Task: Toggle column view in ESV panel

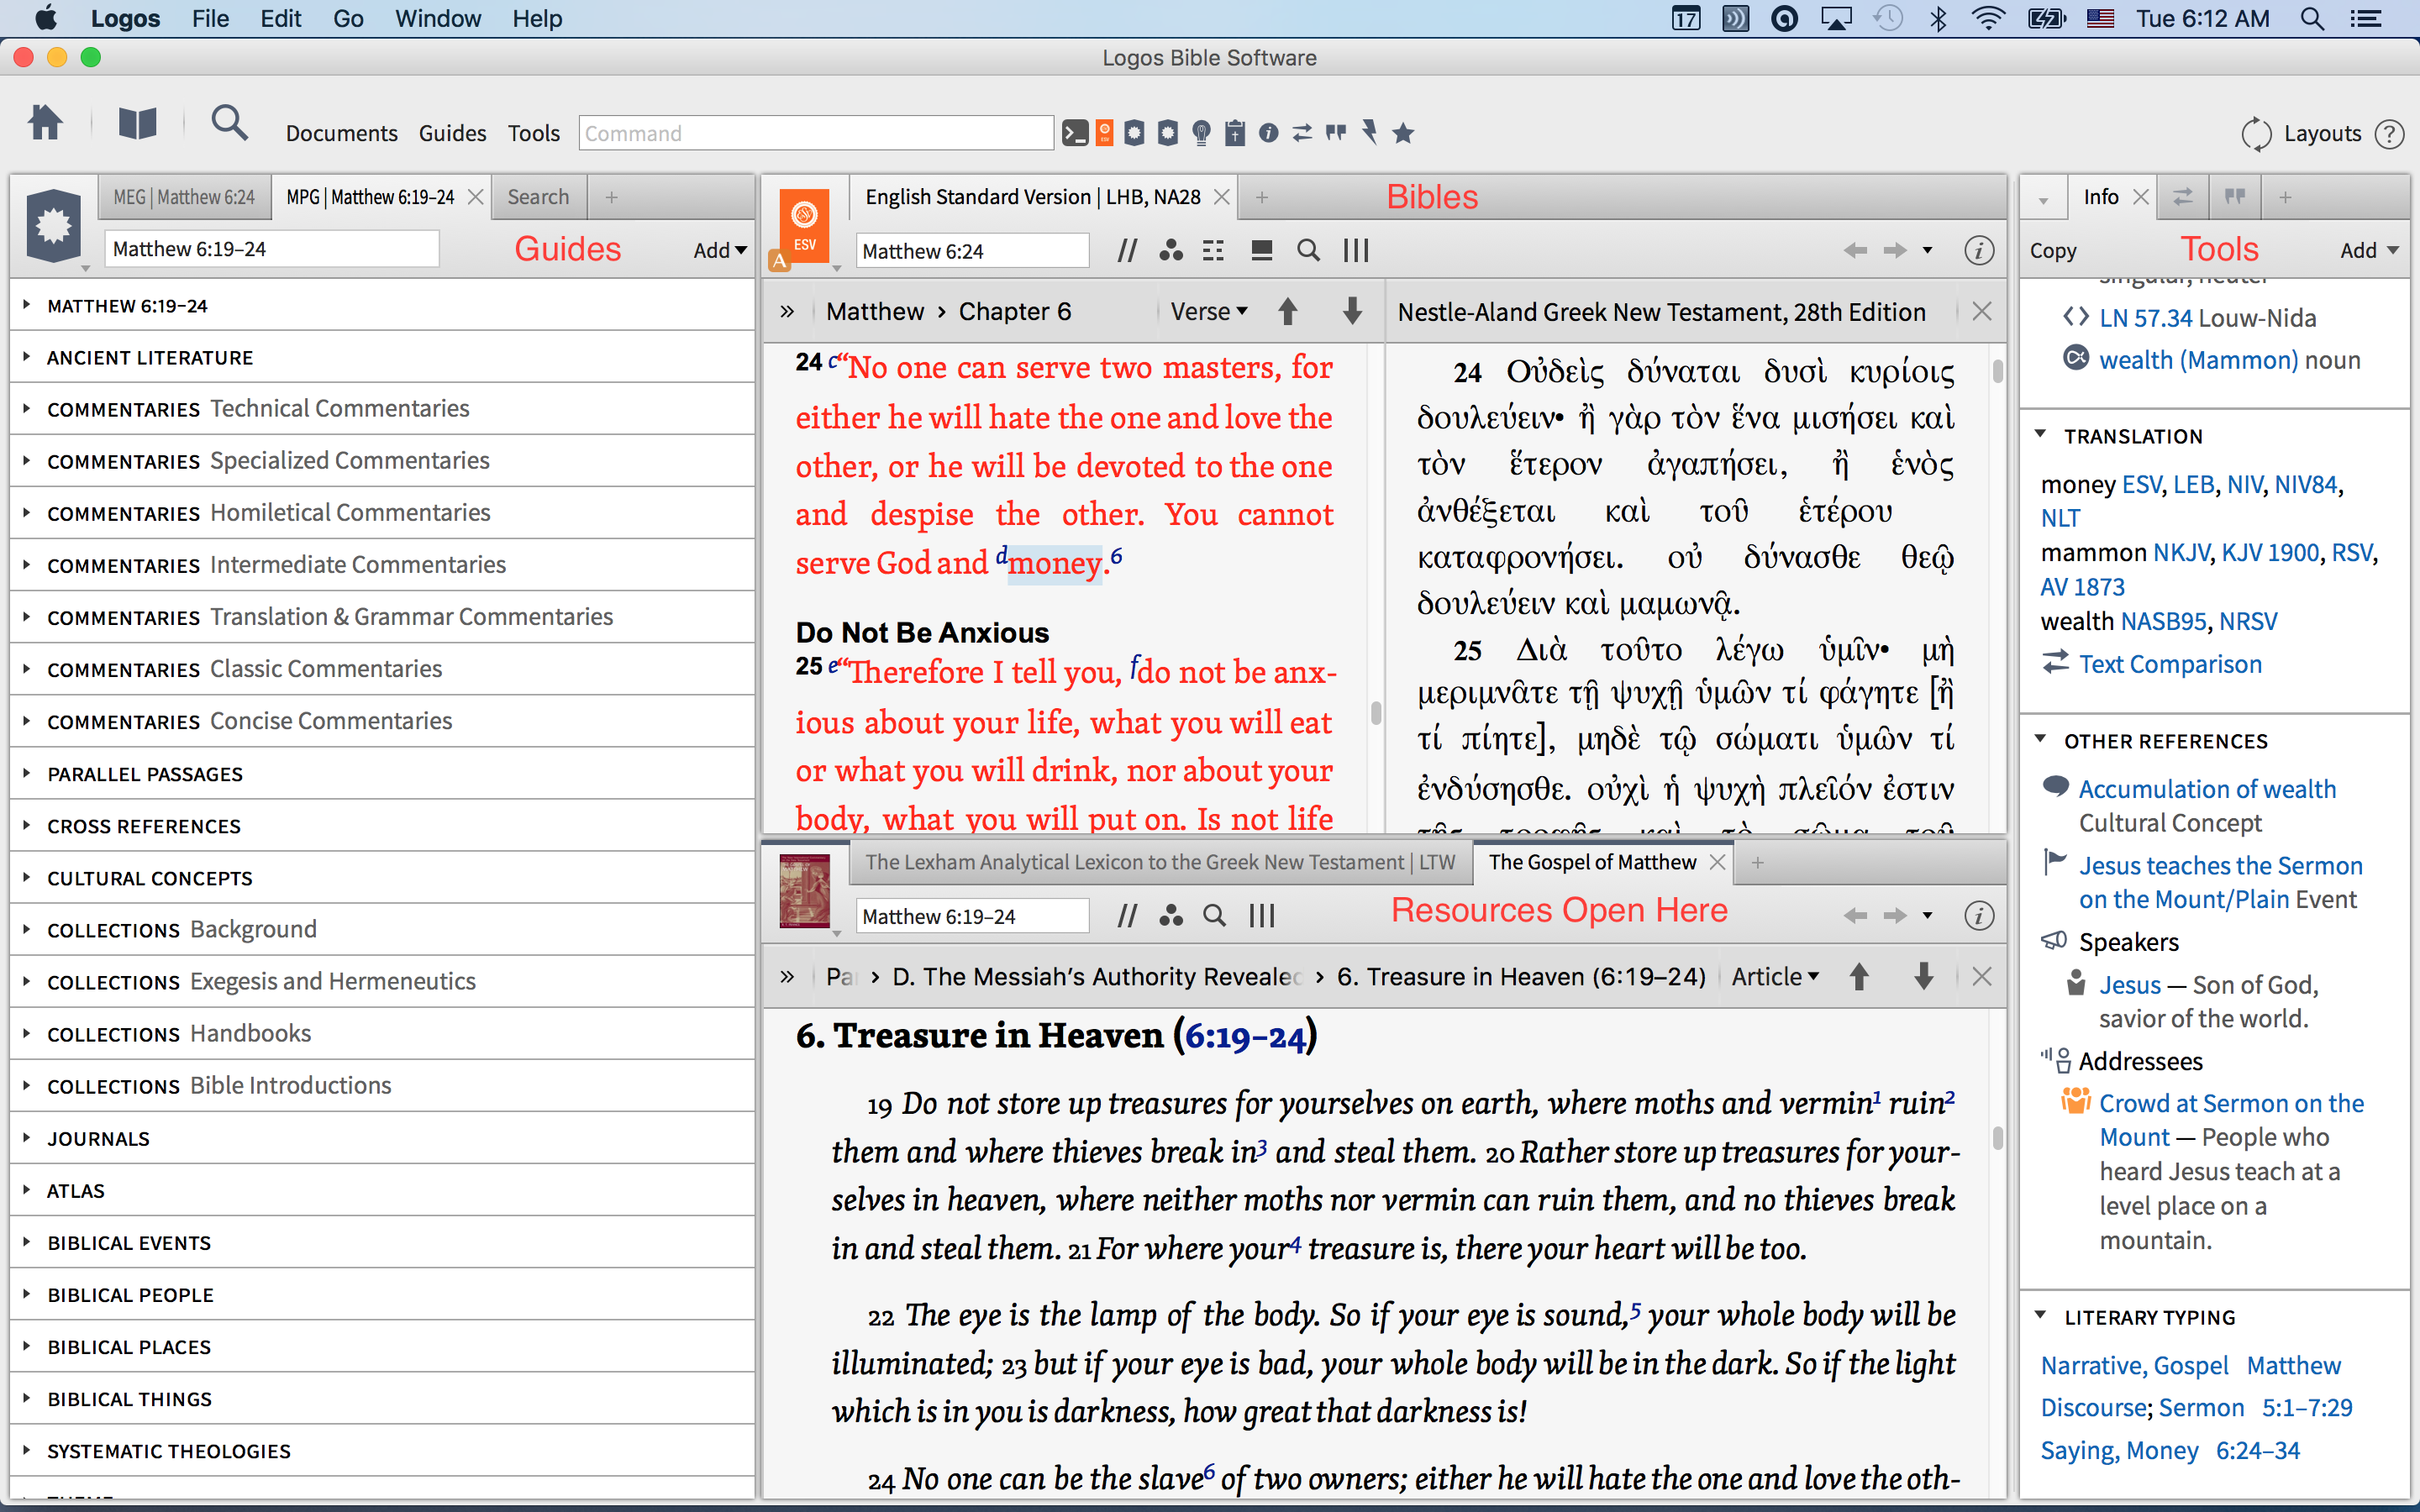Action: click(1356, 251)
